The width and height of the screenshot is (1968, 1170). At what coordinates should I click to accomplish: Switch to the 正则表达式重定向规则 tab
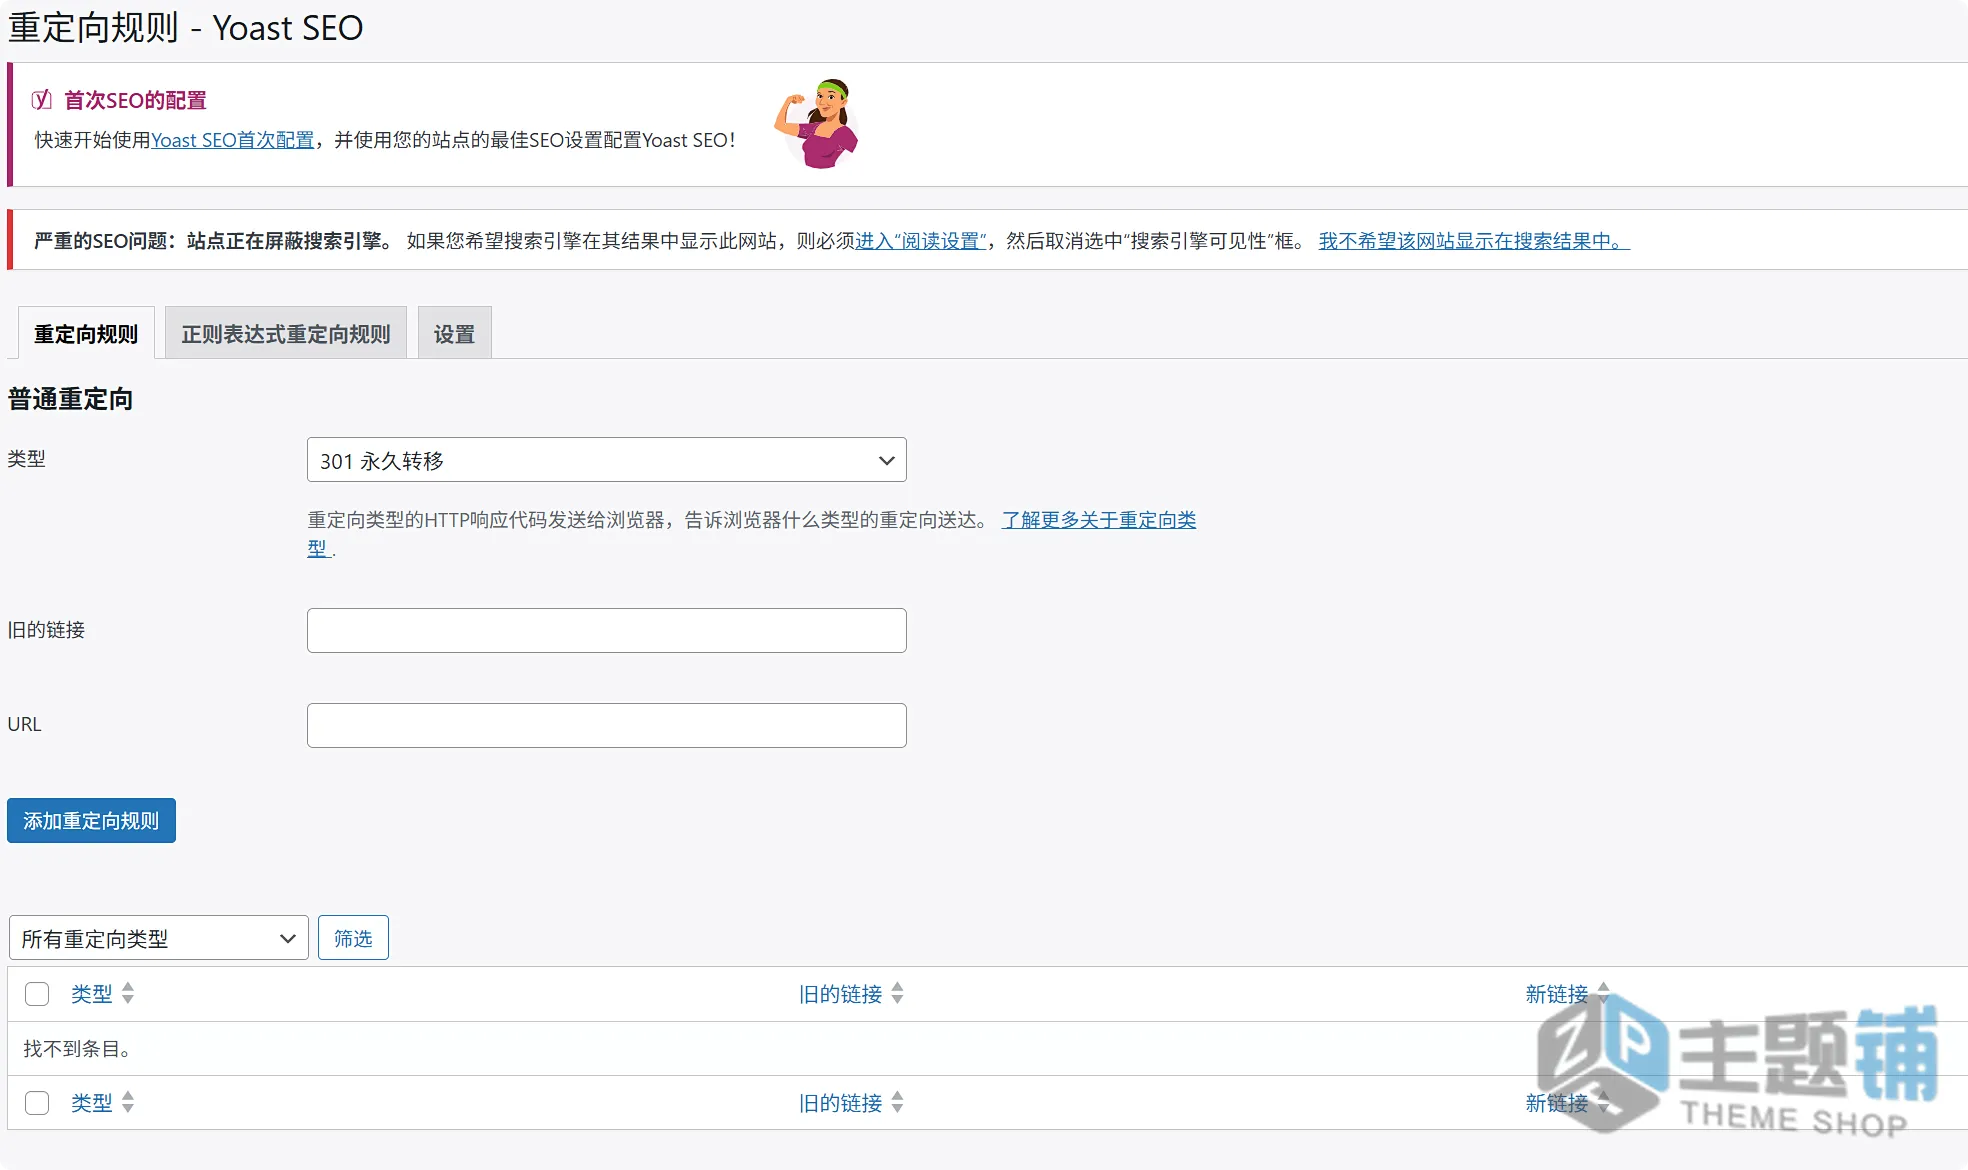pyautogui.click(x=286, y=333)
